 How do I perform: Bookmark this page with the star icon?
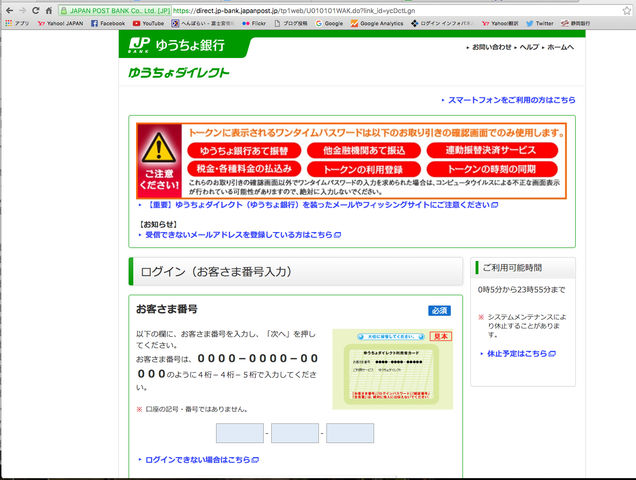point(627,11)
